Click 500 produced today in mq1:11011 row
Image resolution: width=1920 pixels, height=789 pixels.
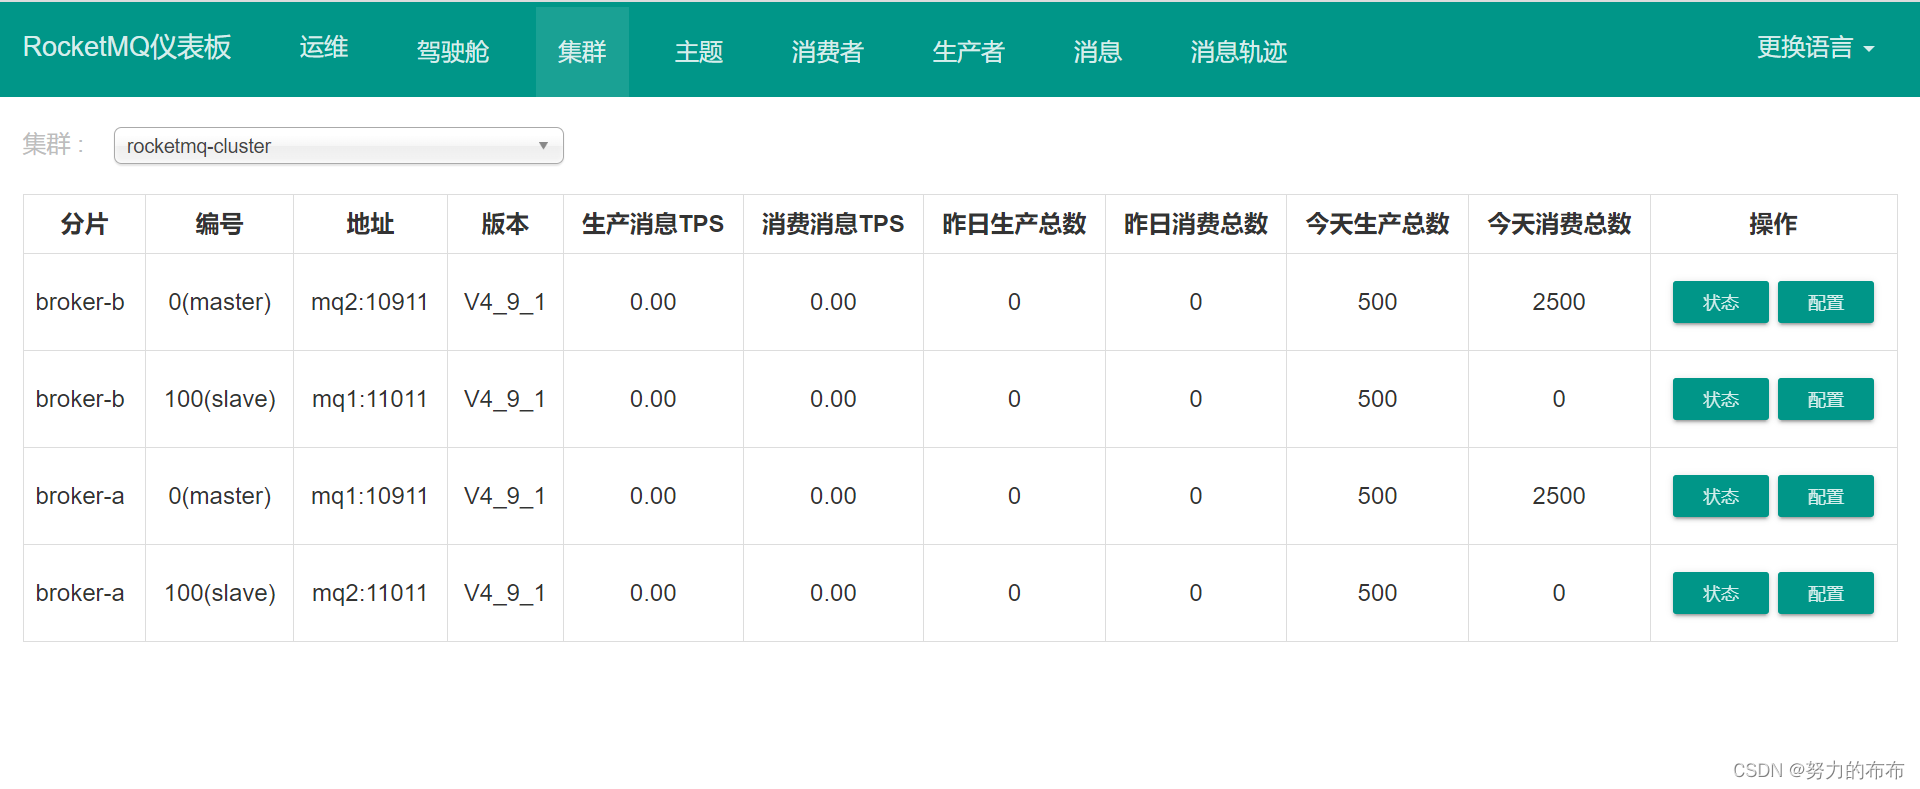(1377, 399)
